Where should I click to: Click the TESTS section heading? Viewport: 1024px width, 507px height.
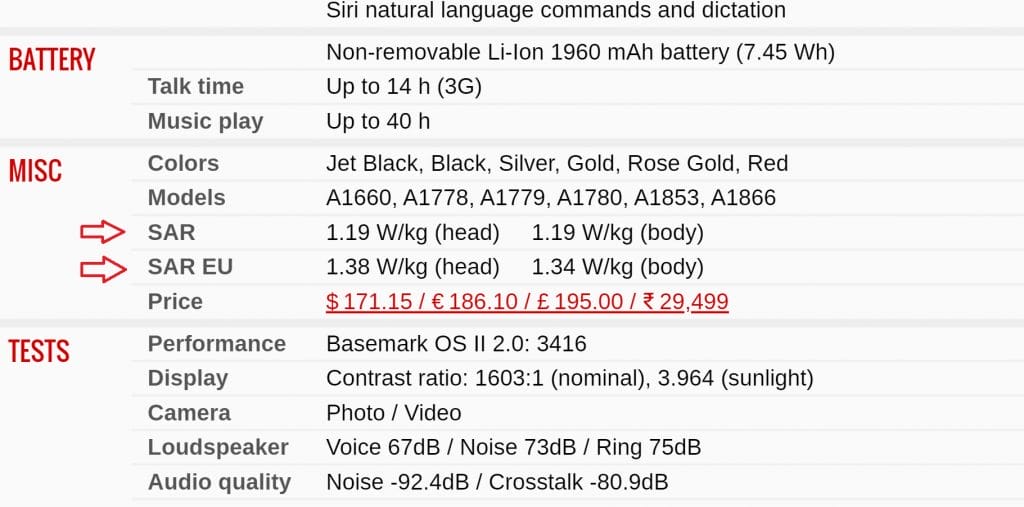coord(39,352)
